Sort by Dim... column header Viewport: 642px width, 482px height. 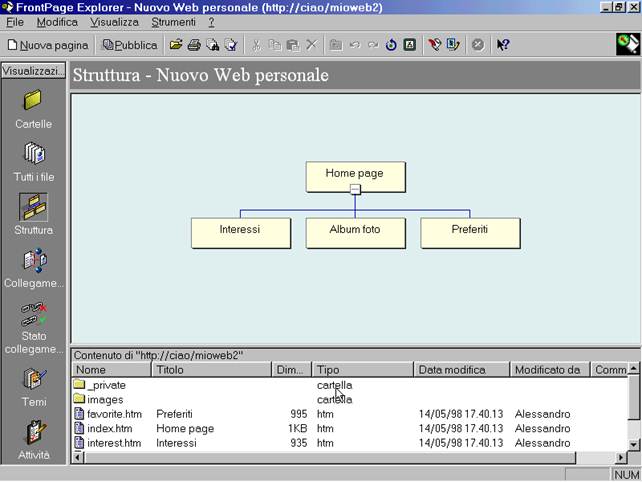[x=292, y=370]
